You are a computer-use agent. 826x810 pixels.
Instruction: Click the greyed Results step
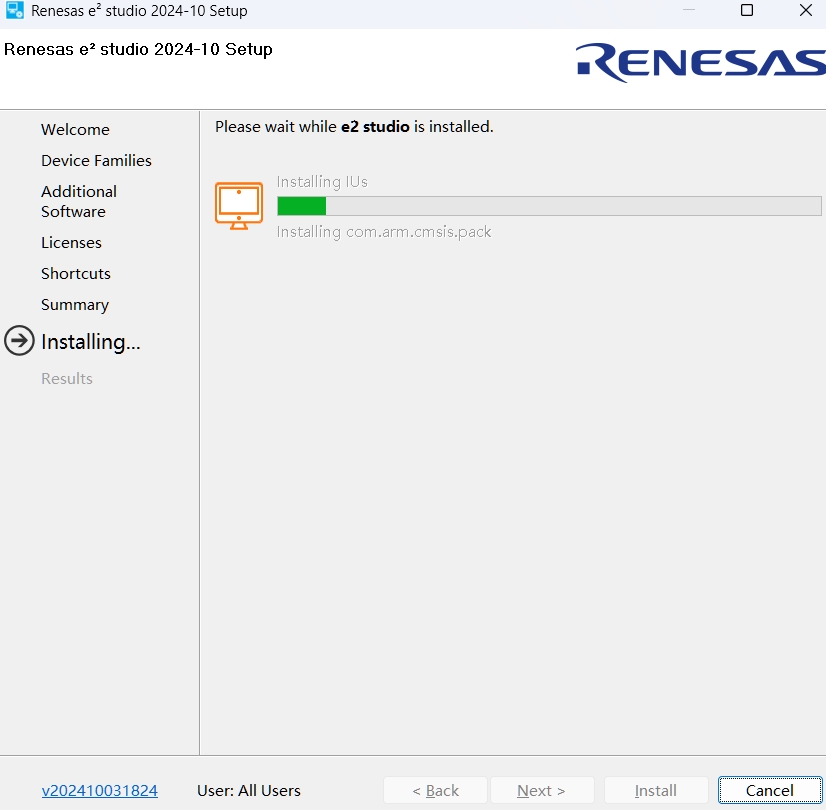tap(67, 378)
